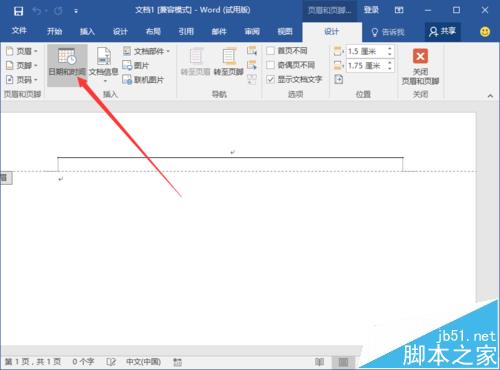Click the language 中文(中国) in status bar
The width and height of the screenshot is (500, 370).
(x=143, y=362)
